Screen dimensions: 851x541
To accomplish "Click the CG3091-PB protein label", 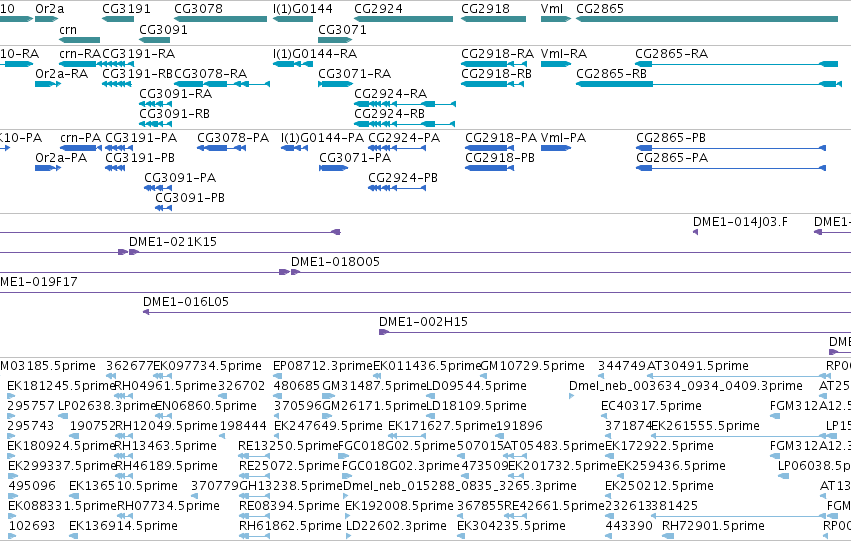I will pos(190,198).
